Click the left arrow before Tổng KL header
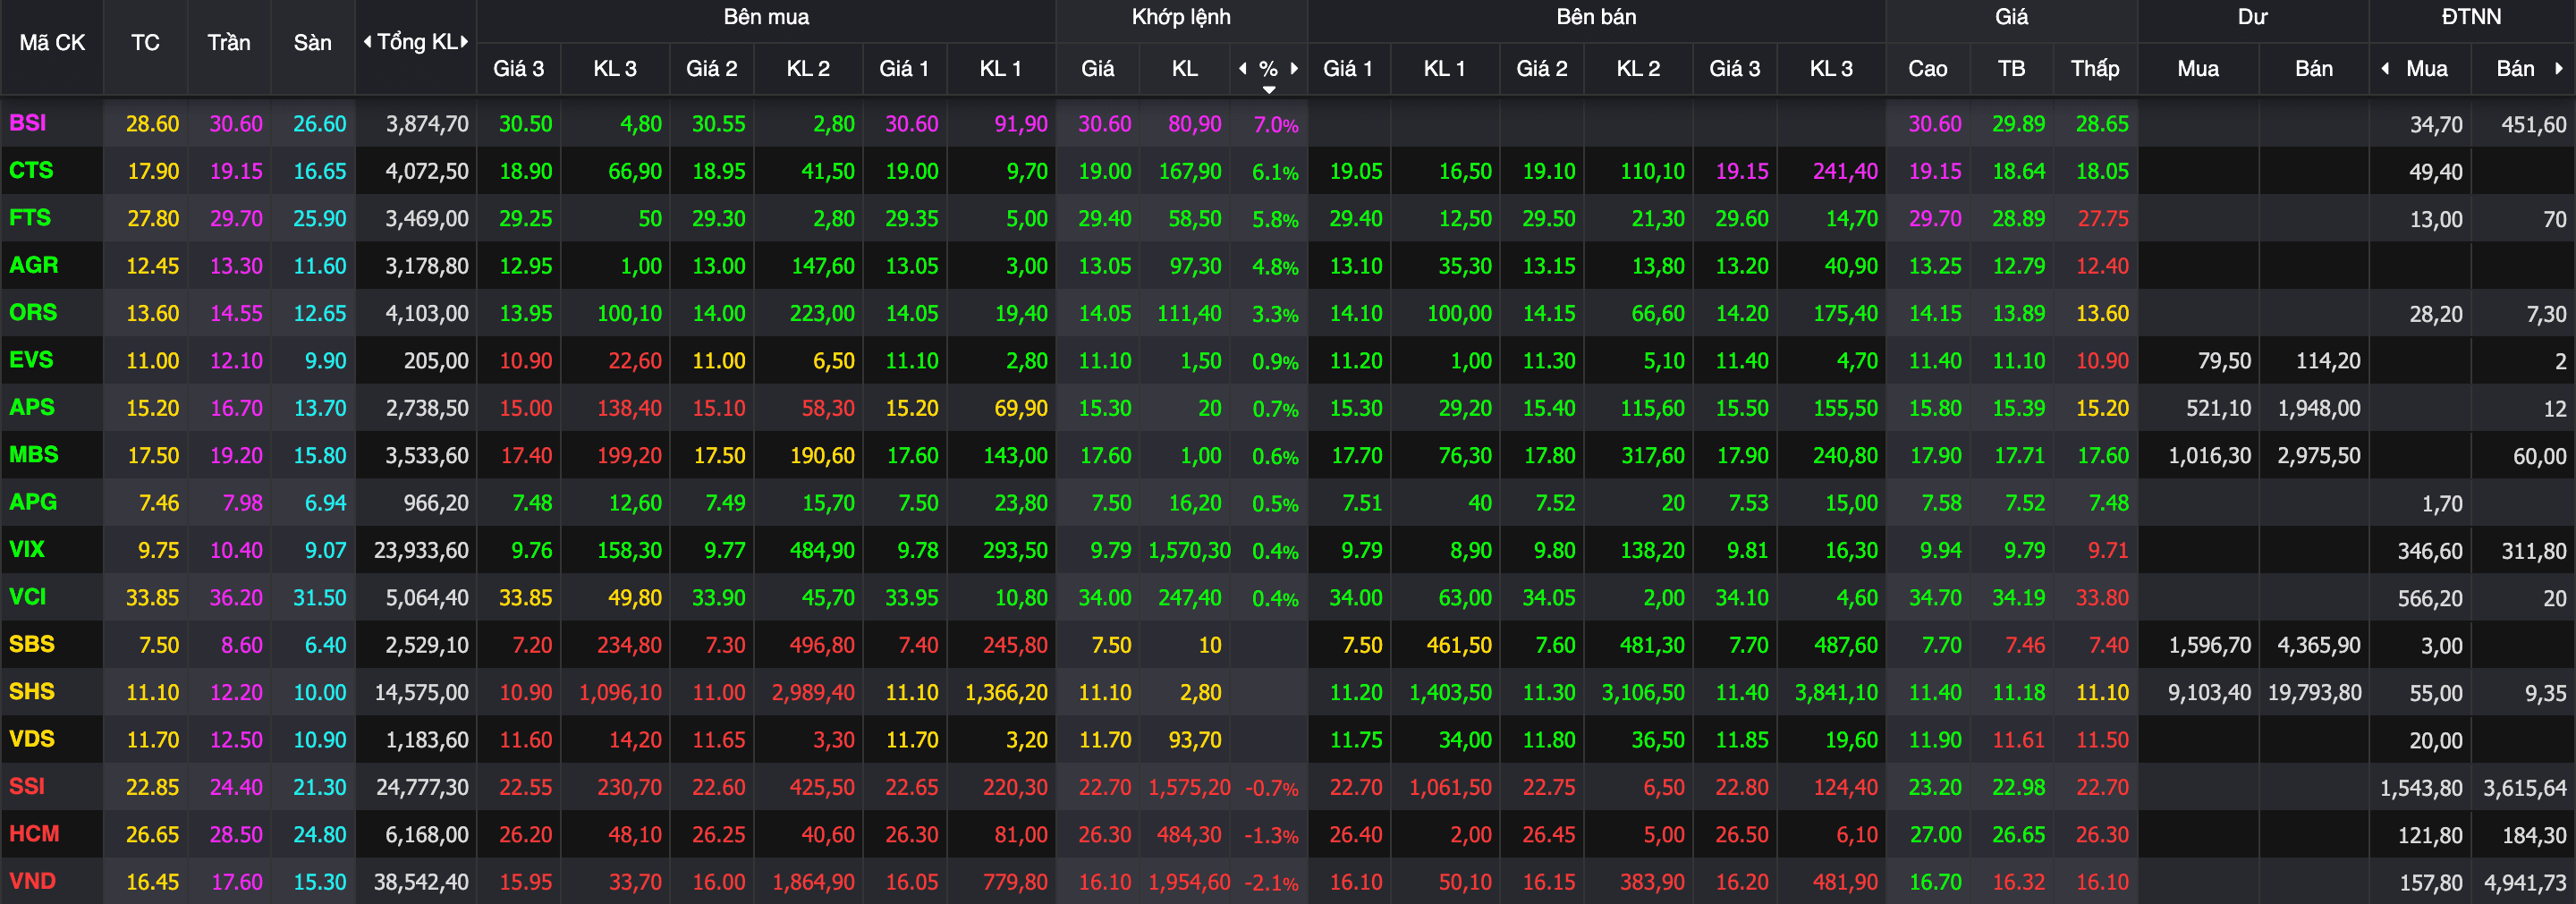Screen dimensions: 2576x904 click(x=368, y=42)
